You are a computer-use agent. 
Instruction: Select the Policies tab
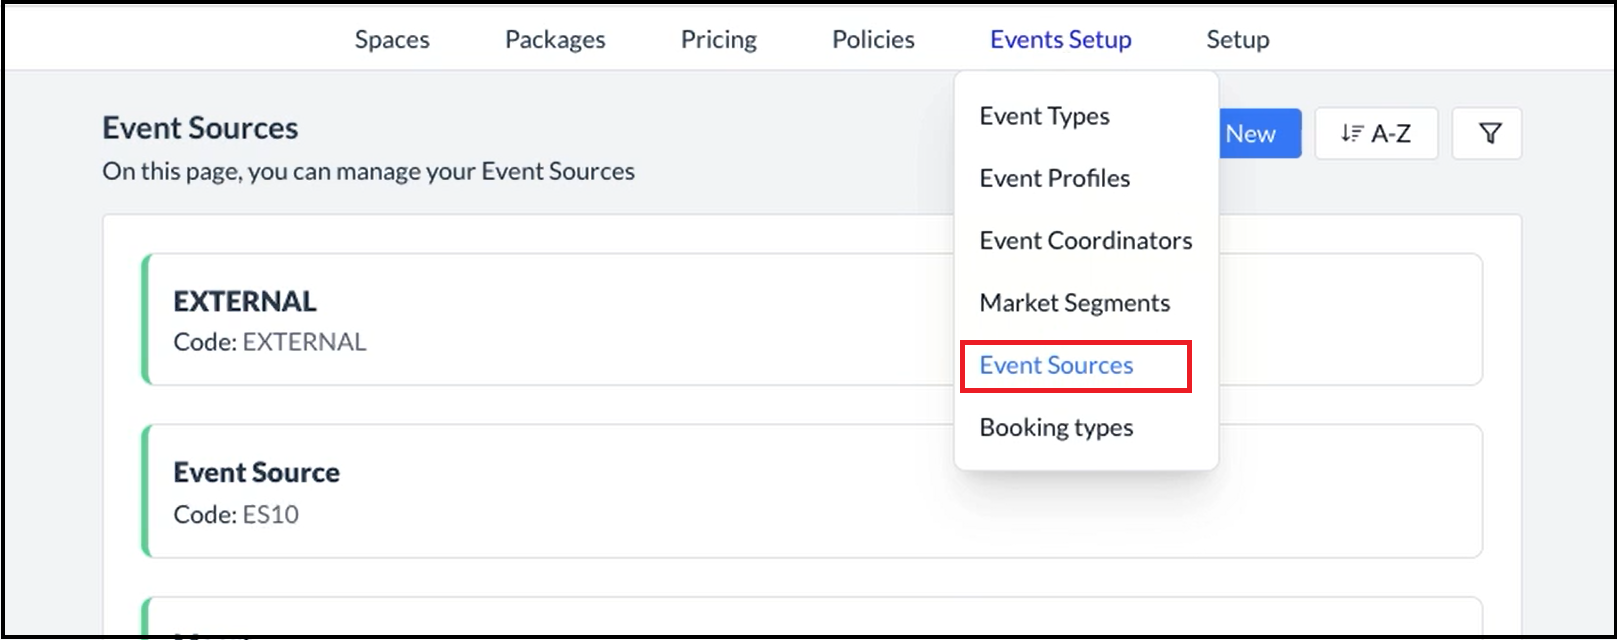[873, 40]
